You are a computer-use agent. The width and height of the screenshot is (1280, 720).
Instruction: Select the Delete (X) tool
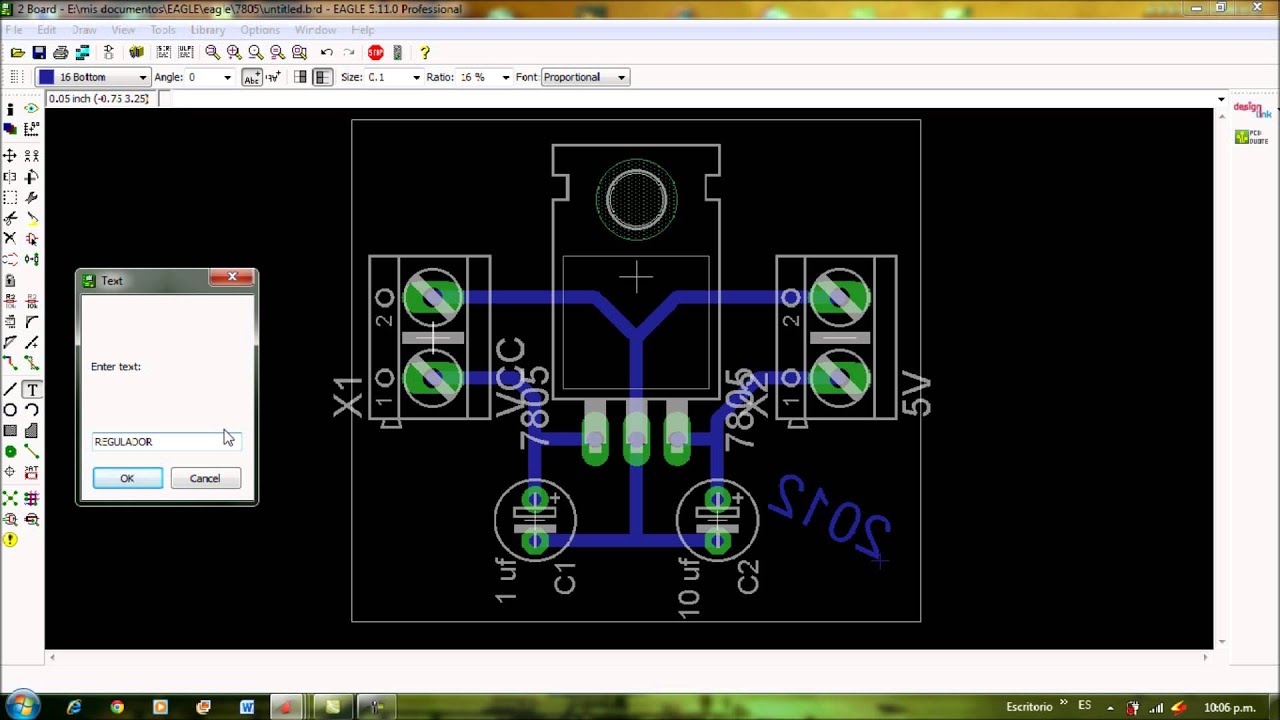click(x=10, y=239)
